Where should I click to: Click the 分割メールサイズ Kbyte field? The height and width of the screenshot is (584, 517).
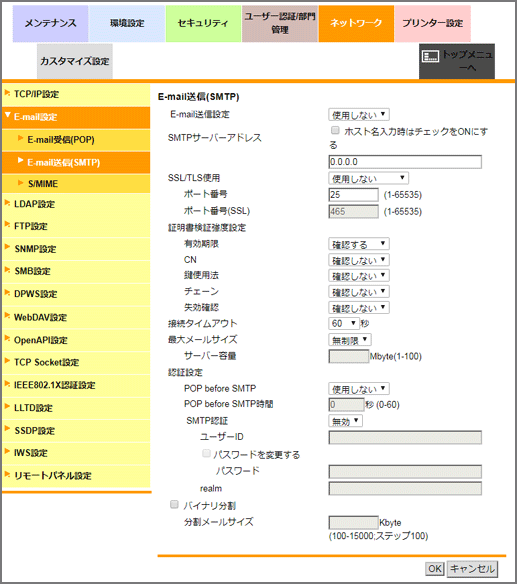pos(353,523)
